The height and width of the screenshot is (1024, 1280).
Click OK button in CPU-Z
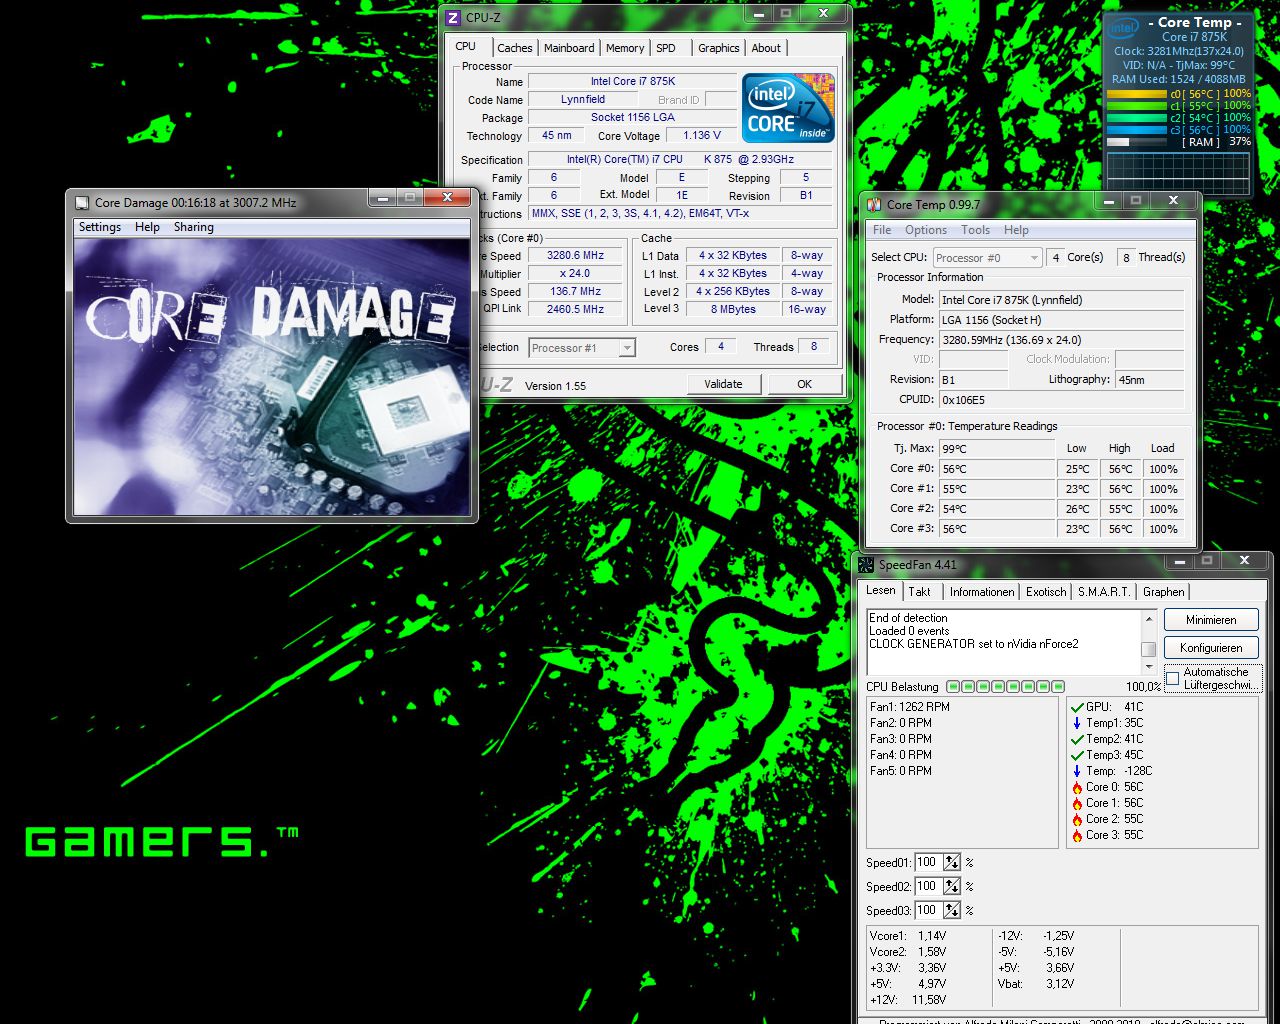point(804,384)
